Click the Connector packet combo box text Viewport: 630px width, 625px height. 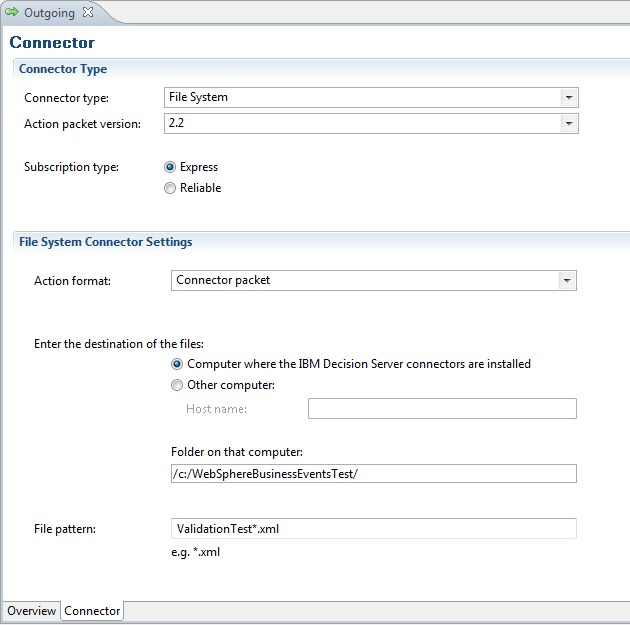pos(223,280)
